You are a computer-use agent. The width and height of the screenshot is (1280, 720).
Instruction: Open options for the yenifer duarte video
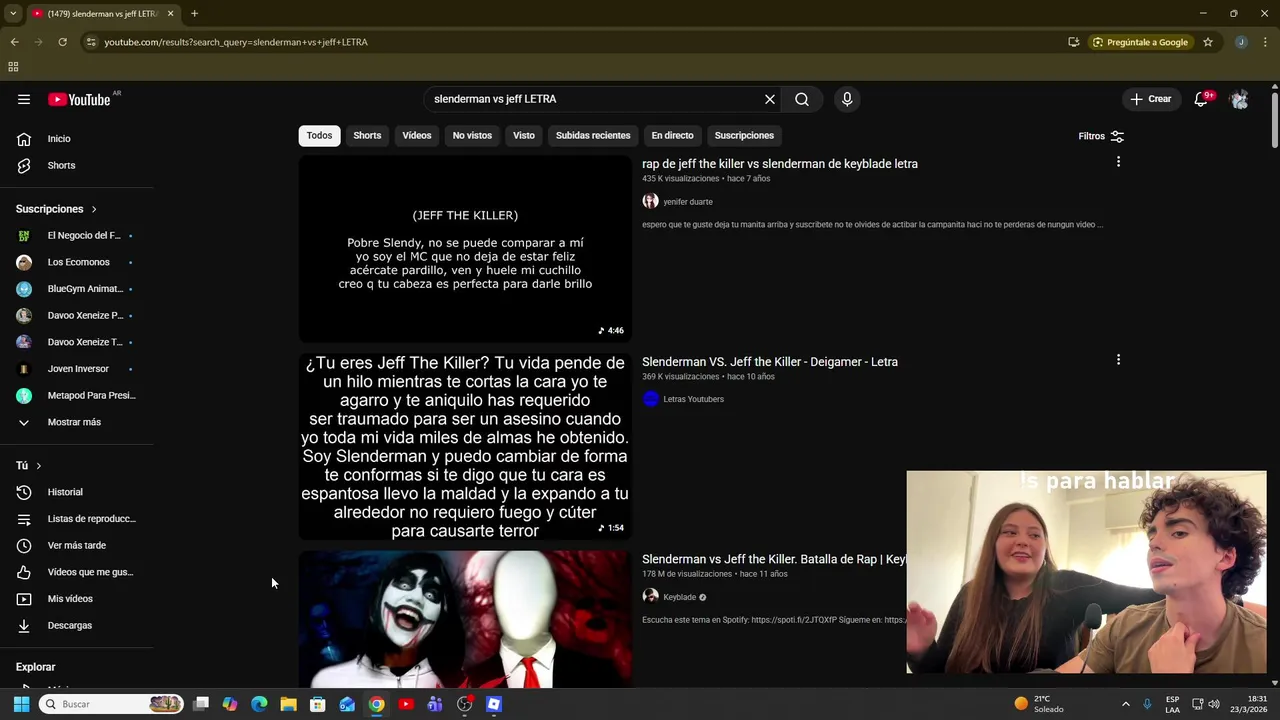click(x=1118, y=162)
